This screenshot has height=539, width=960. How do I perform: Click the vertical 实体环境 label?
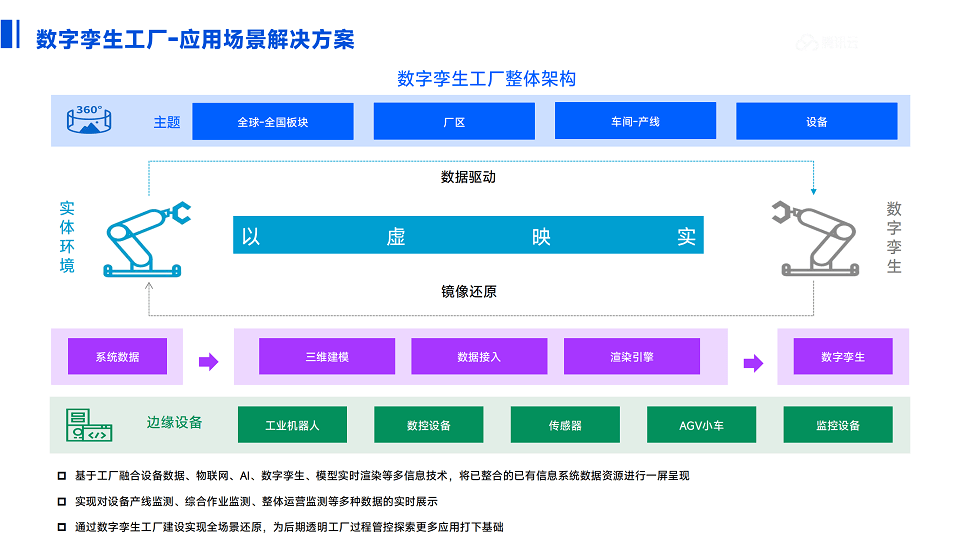pos(67,236)
